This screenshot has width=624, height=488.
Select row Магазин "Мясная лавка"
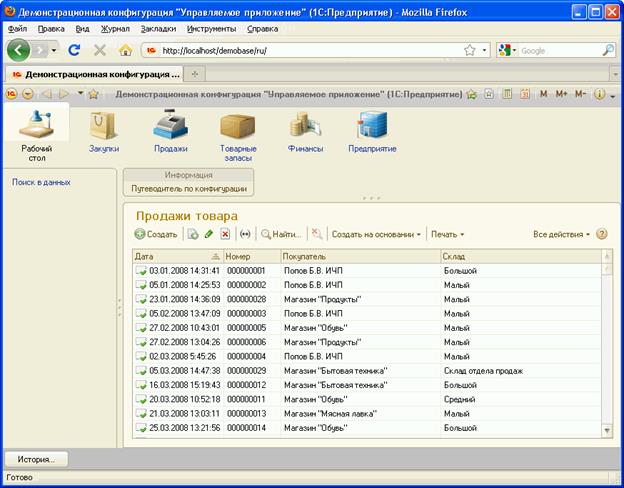[367, 414]
